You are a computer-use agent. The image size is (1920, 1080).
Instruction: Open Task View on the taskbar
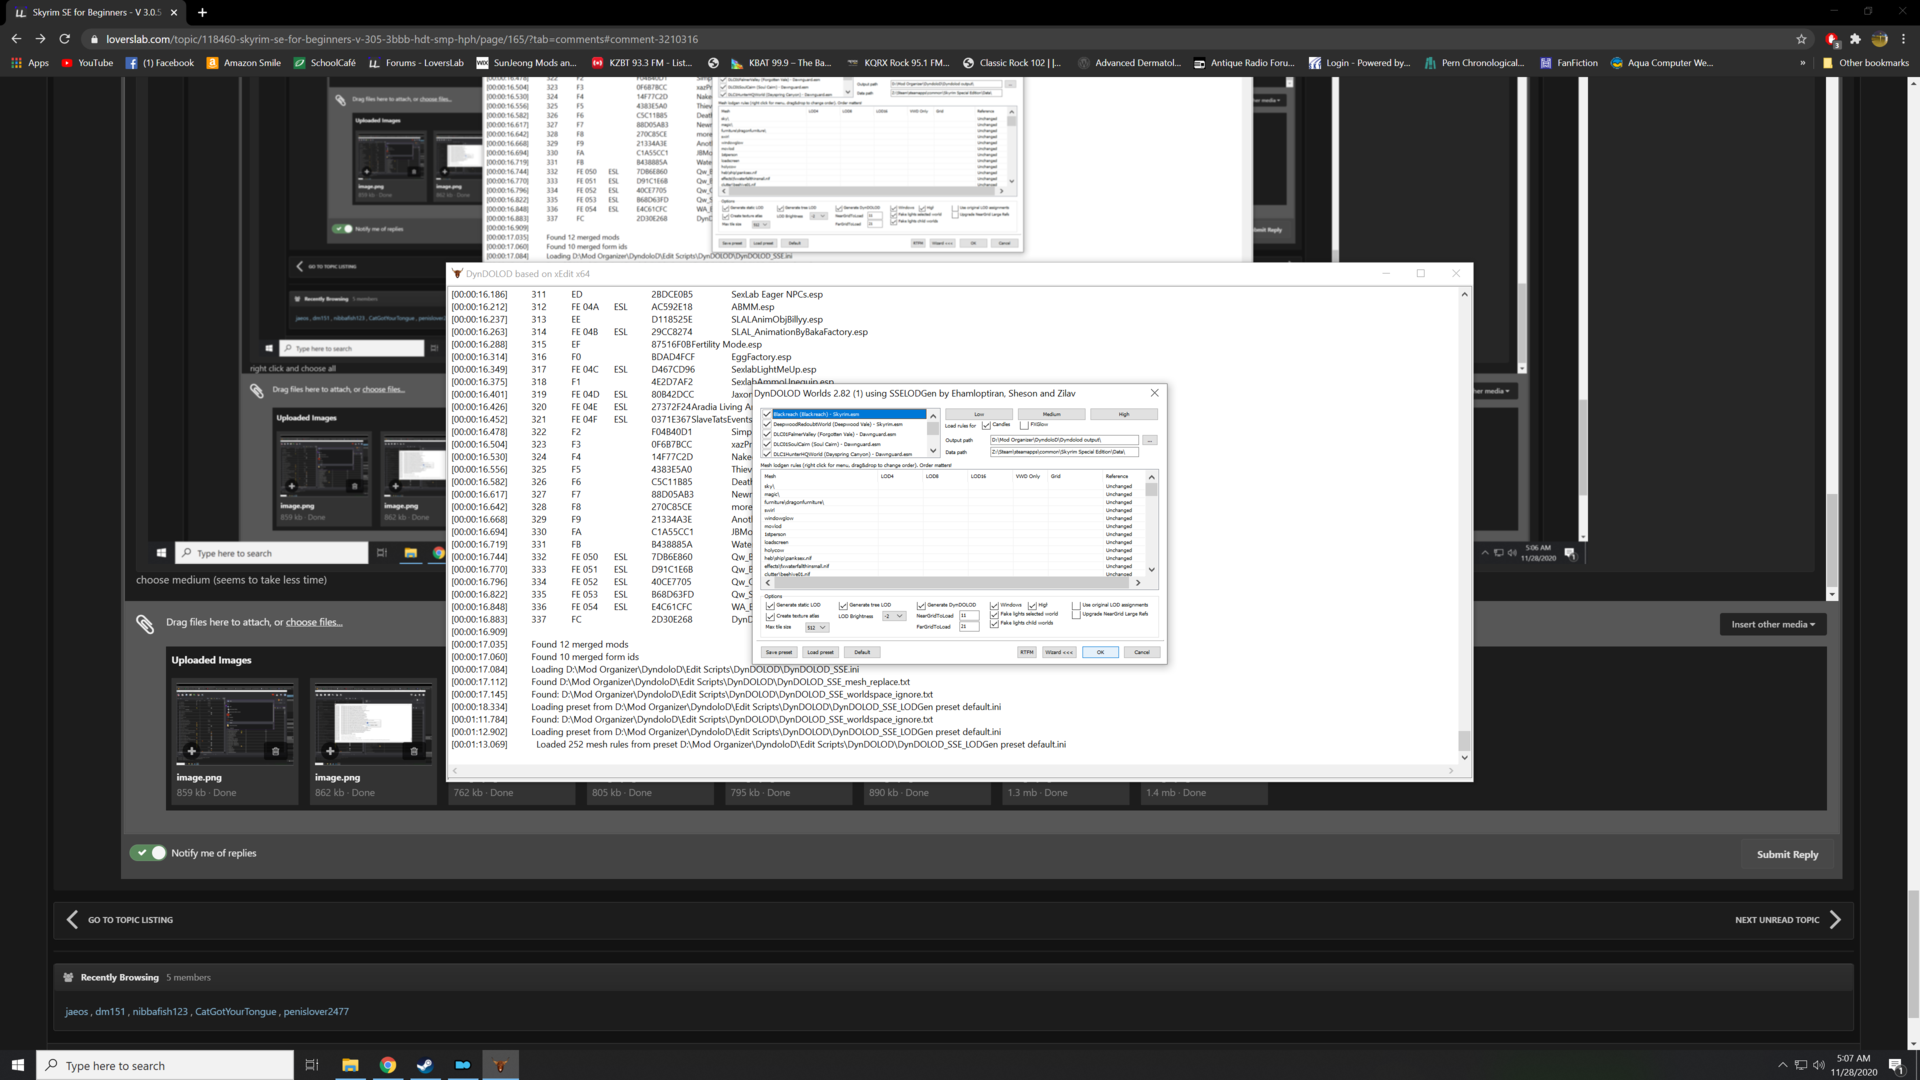point(311,1065)
